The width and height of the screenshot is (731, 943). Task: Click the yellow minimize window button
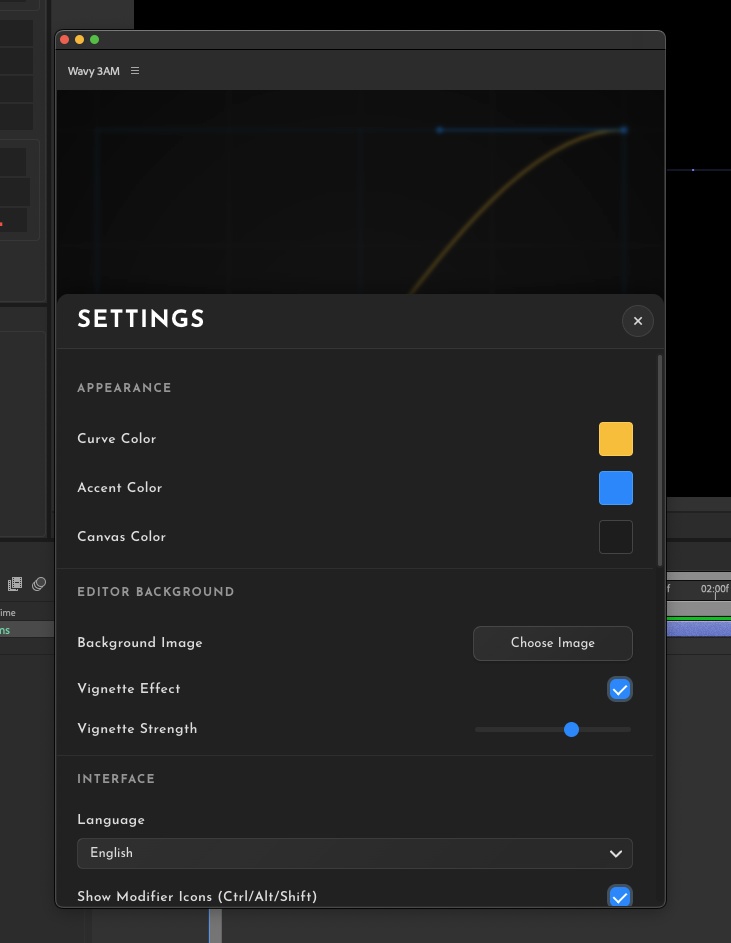79,40
